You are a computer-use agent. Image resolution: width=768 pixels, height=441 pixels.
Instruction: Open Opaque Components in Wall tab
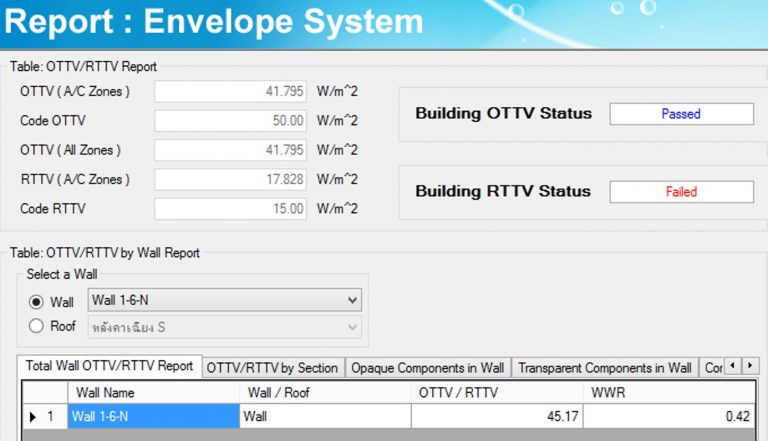pos(426,368)
